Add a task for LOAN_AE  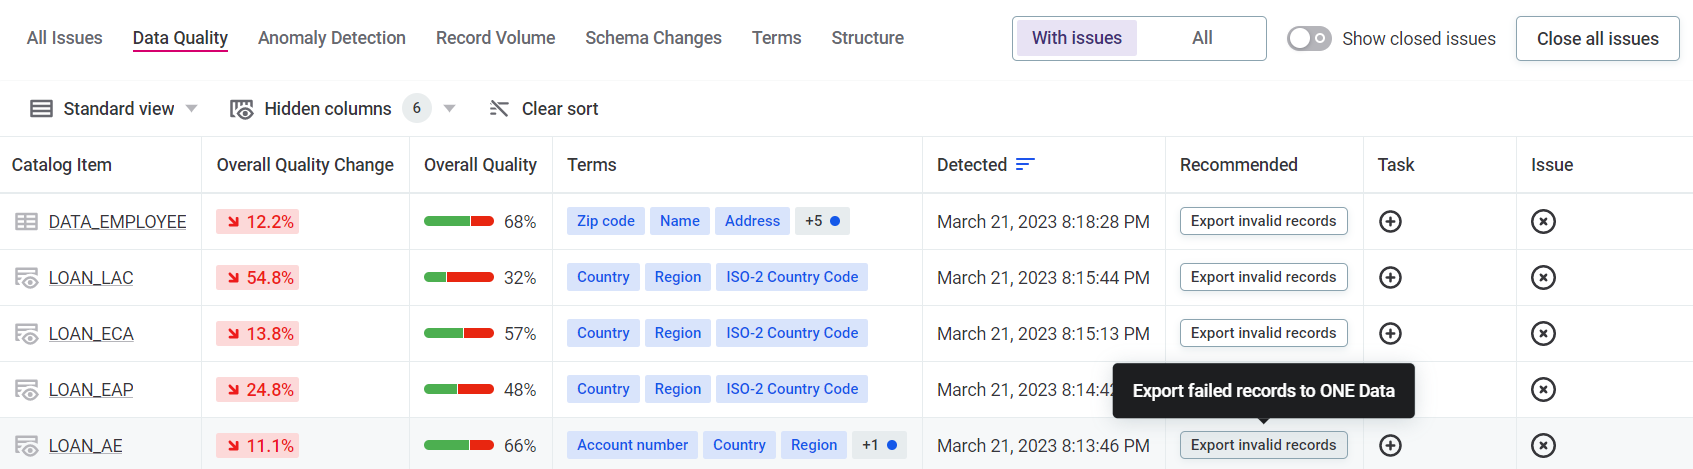pos(1390,446)
